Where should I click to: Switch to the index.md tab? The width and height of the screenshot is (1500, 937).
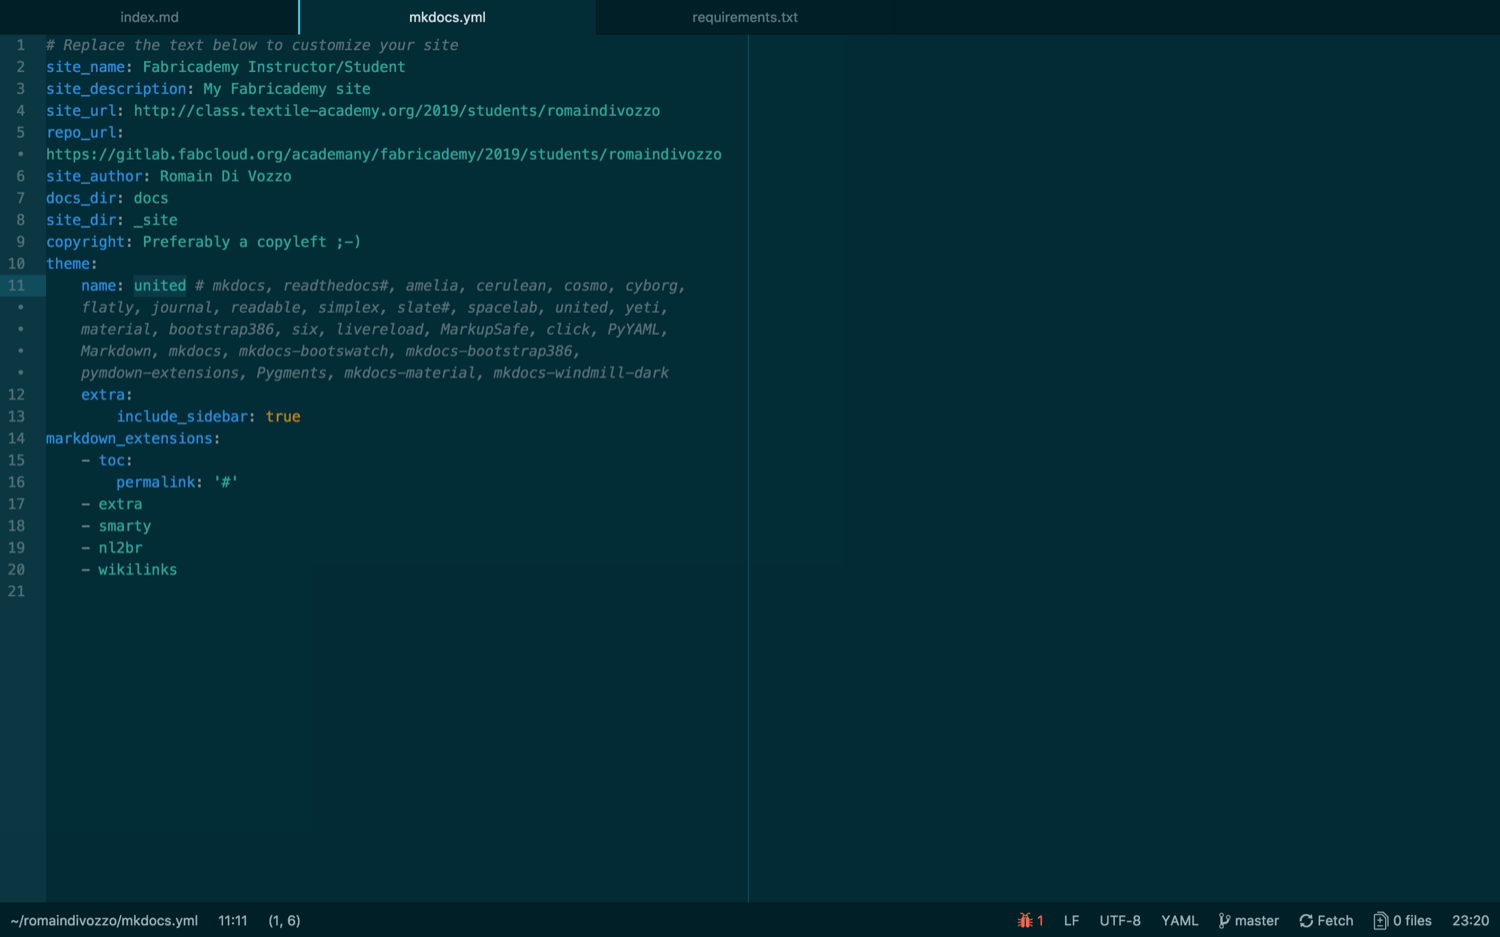[149, 17]
